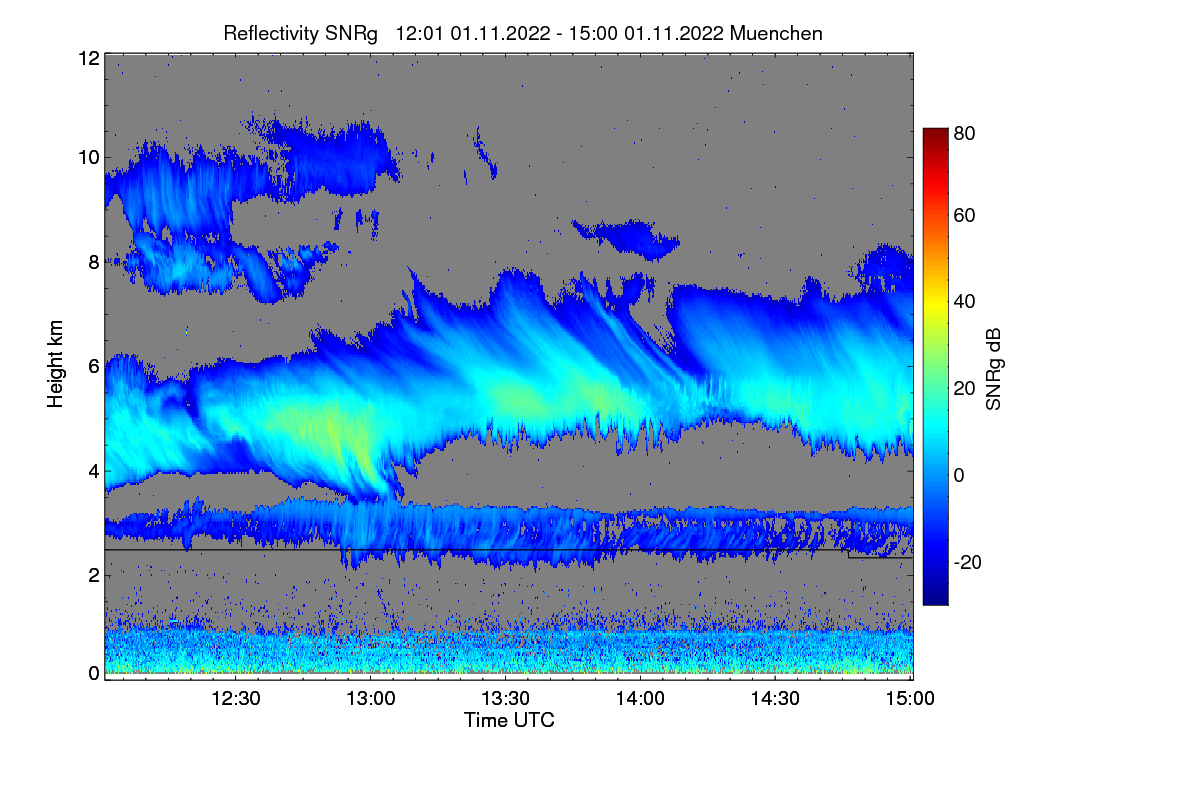
Task: Click the 14:30 time tick label
Action: tap(776, 699)
